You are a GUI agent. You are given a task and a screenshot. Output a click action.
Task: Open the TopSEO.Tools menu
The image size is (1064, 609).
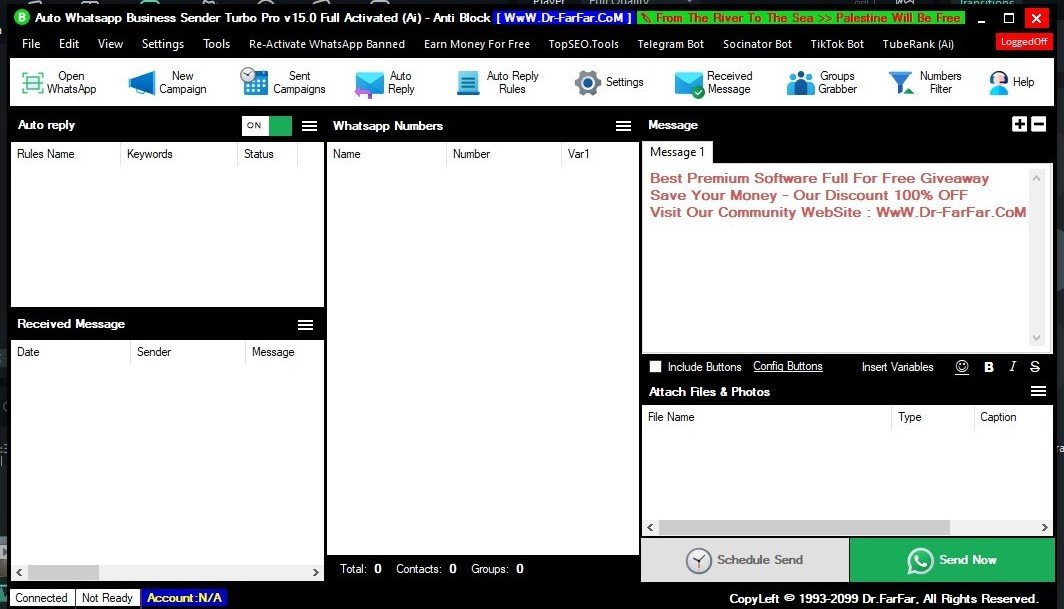(x=584, y=44)
